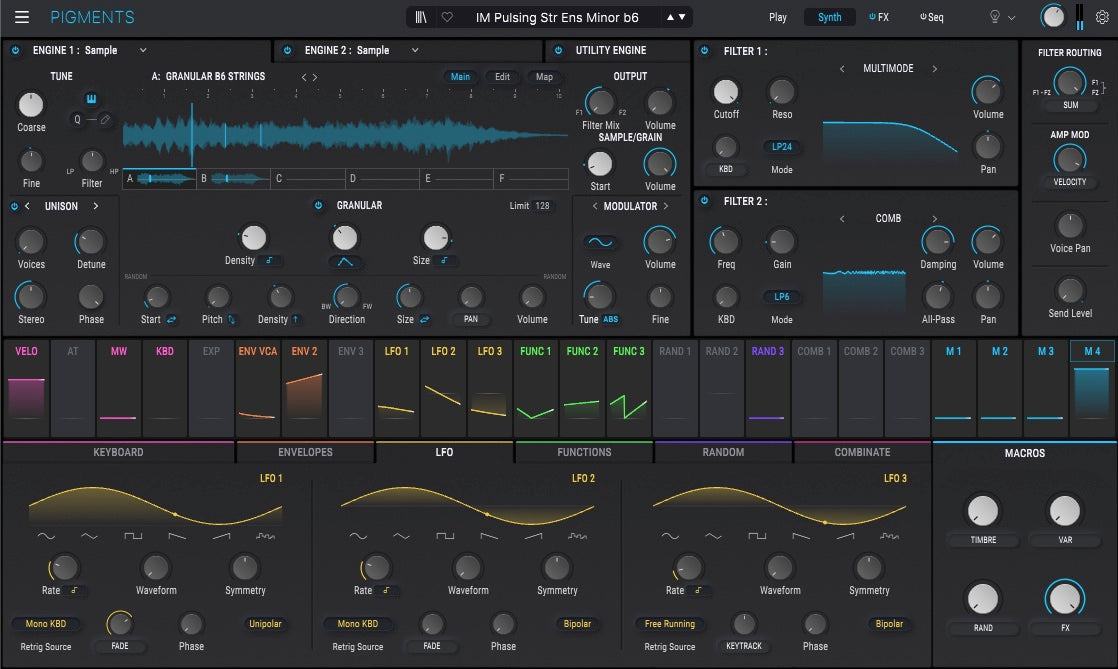1118x669 pixels.
Task: Turn the TIMBRE macro knob
Action: (x=982, y=511)
